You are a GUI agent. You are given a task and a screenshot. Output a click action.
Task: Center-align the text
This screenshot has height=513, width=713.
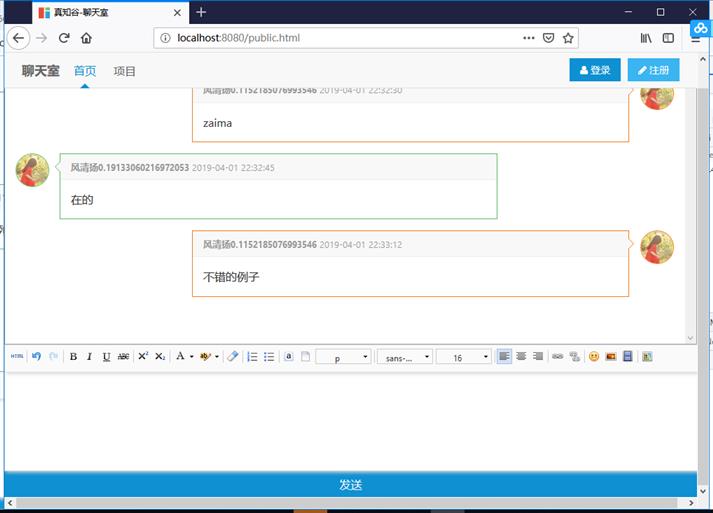tap(521, 356)
